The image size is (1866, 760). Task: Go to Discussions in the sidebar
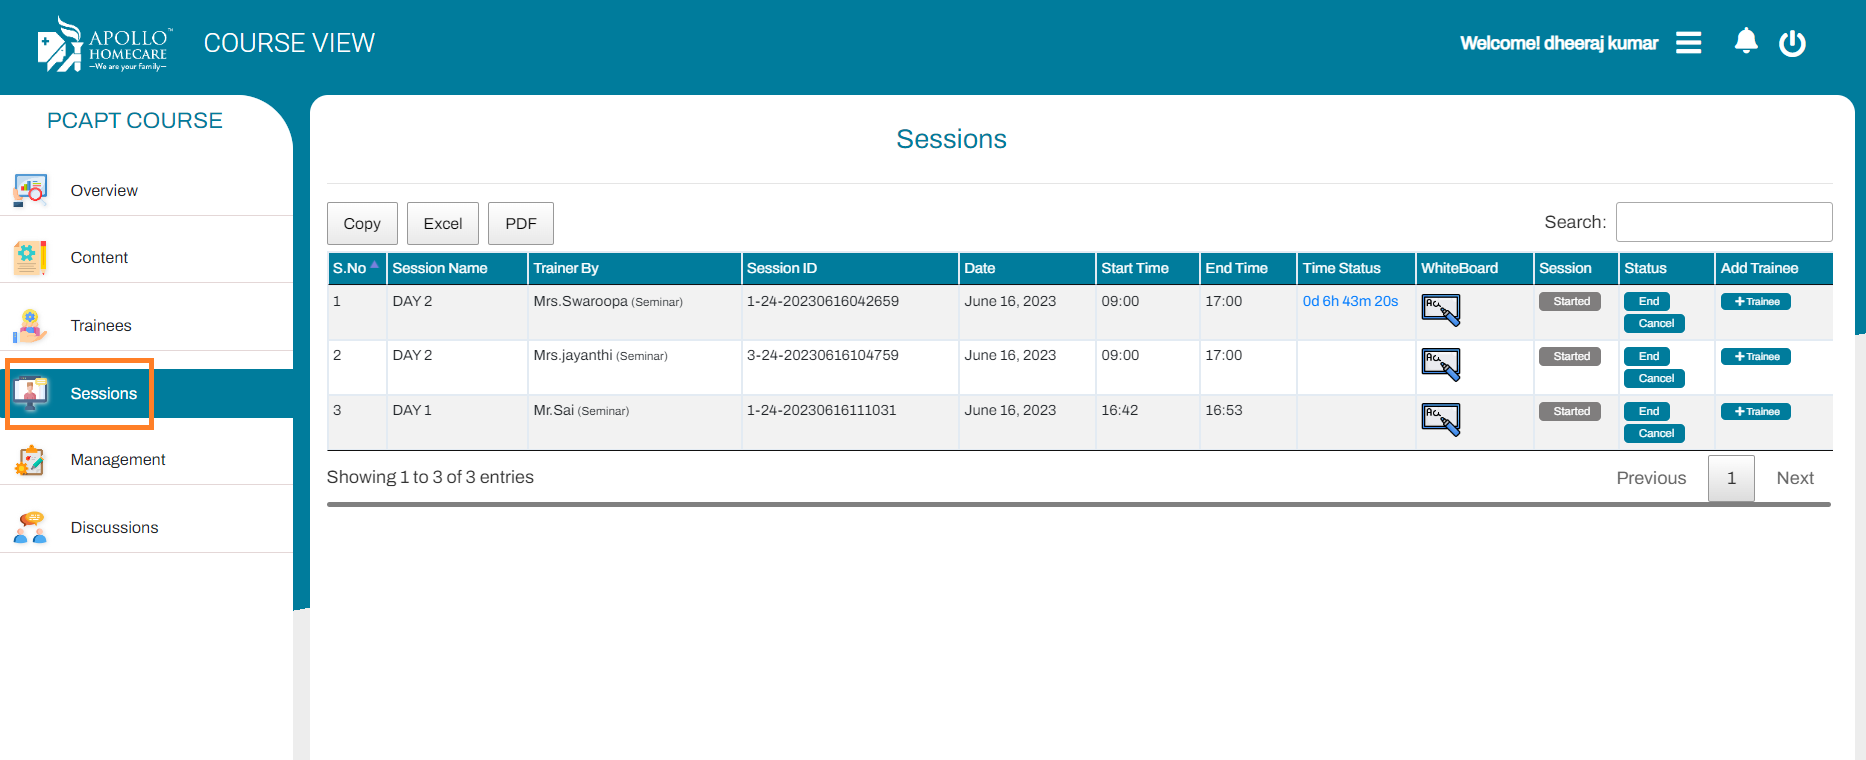tap(114, 528)
